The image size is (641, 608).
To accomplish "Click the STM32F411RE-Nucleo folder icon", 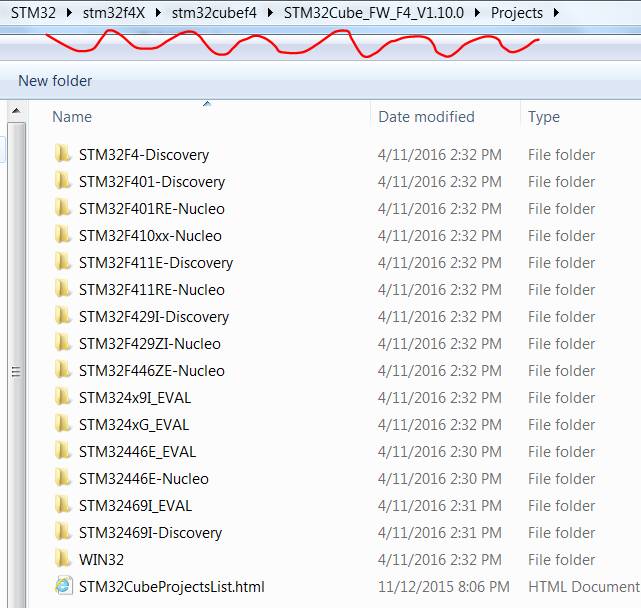I will coord(63,289).
